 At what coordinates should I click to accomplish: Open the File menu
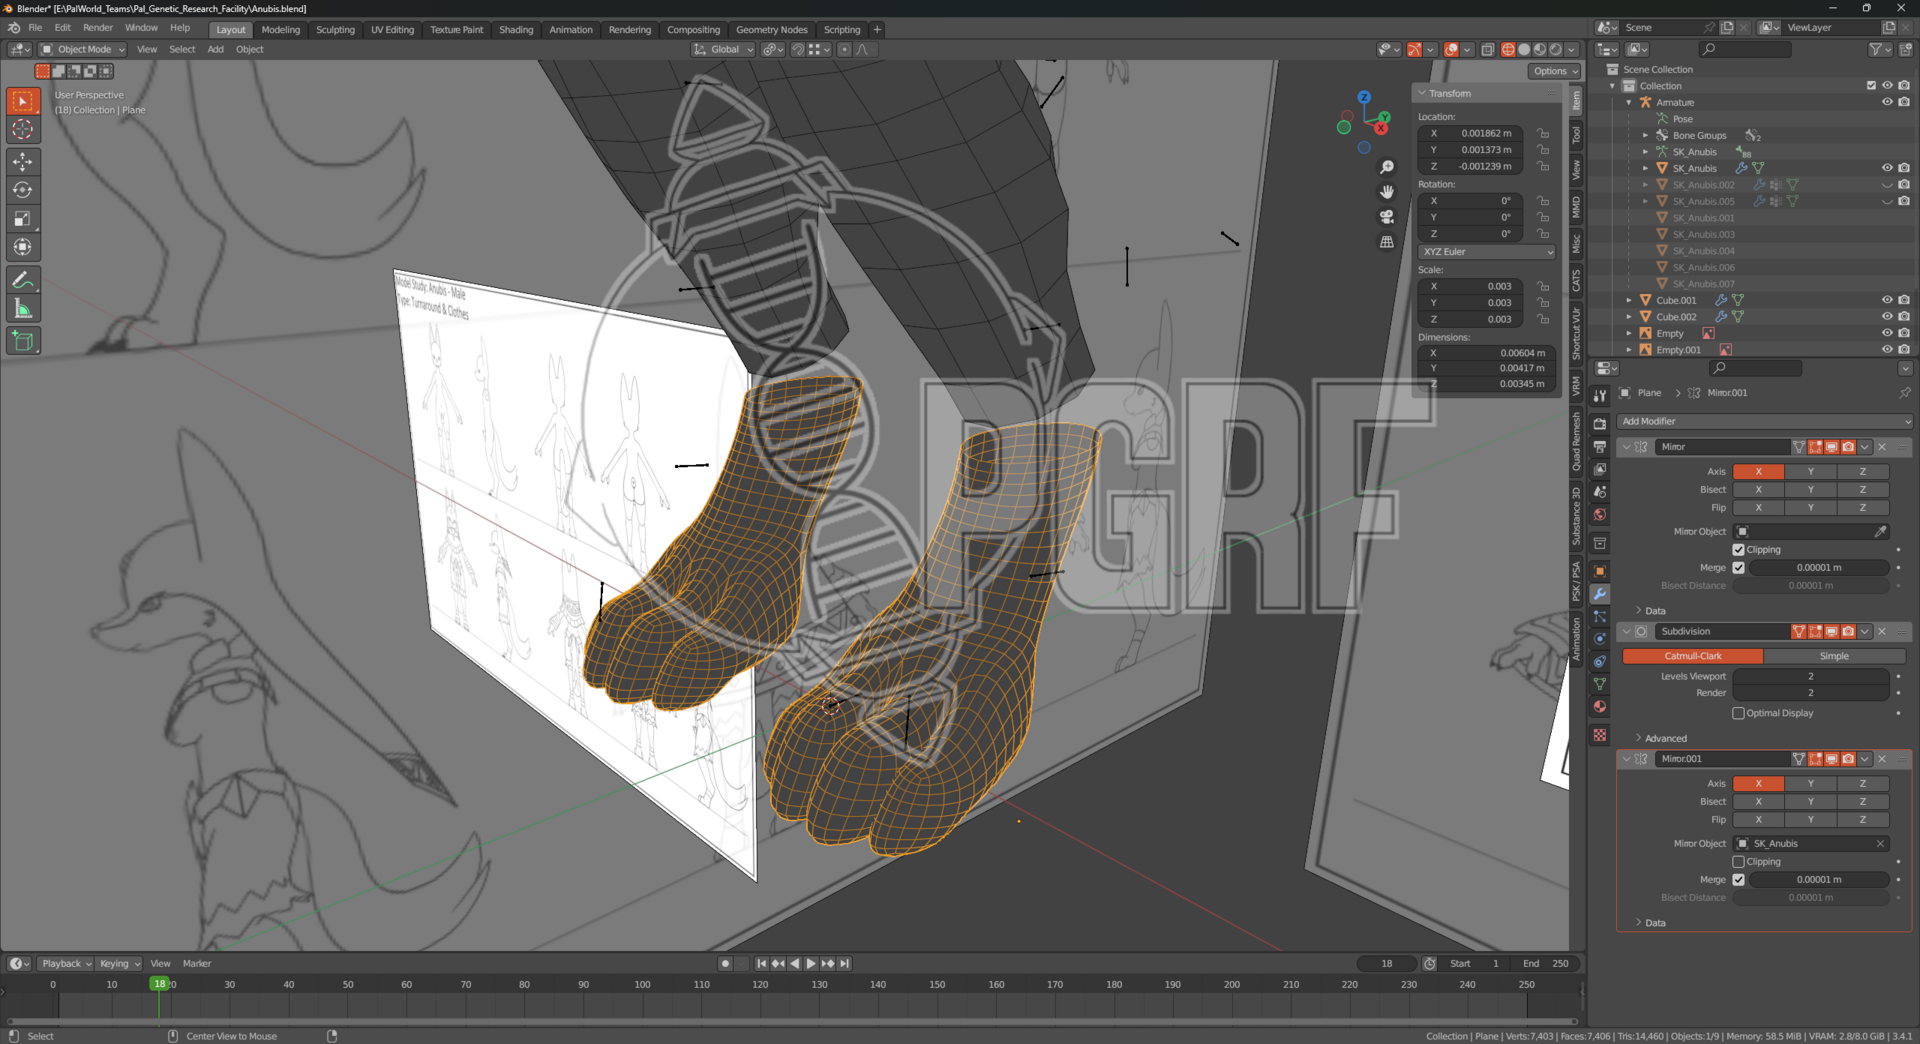tap(35, 28)
